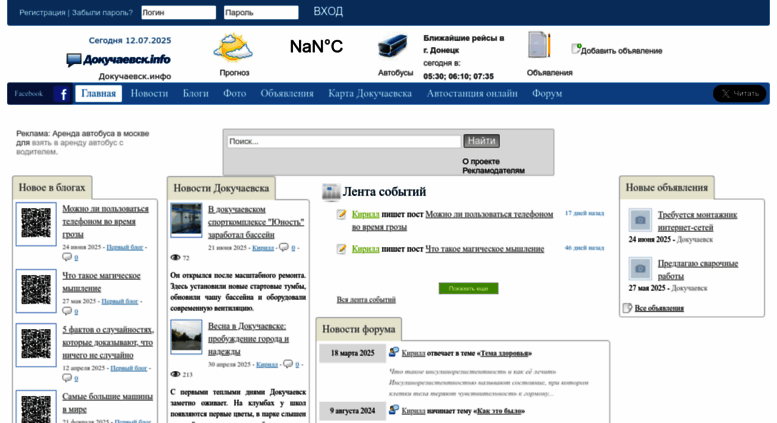Click comment bubble icon on the Весна в Докучаевске news
The width and height of the screenshot is (777, 423).
click(288, 364)
